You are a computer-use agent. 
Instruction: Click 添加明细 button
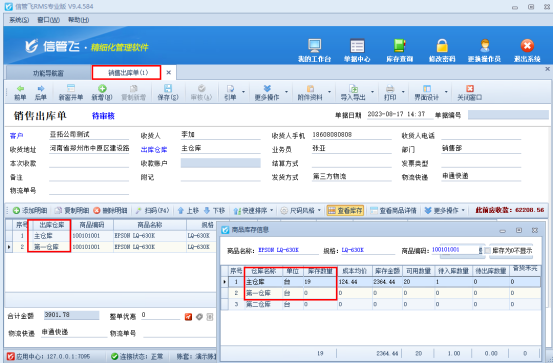(30, 211)
